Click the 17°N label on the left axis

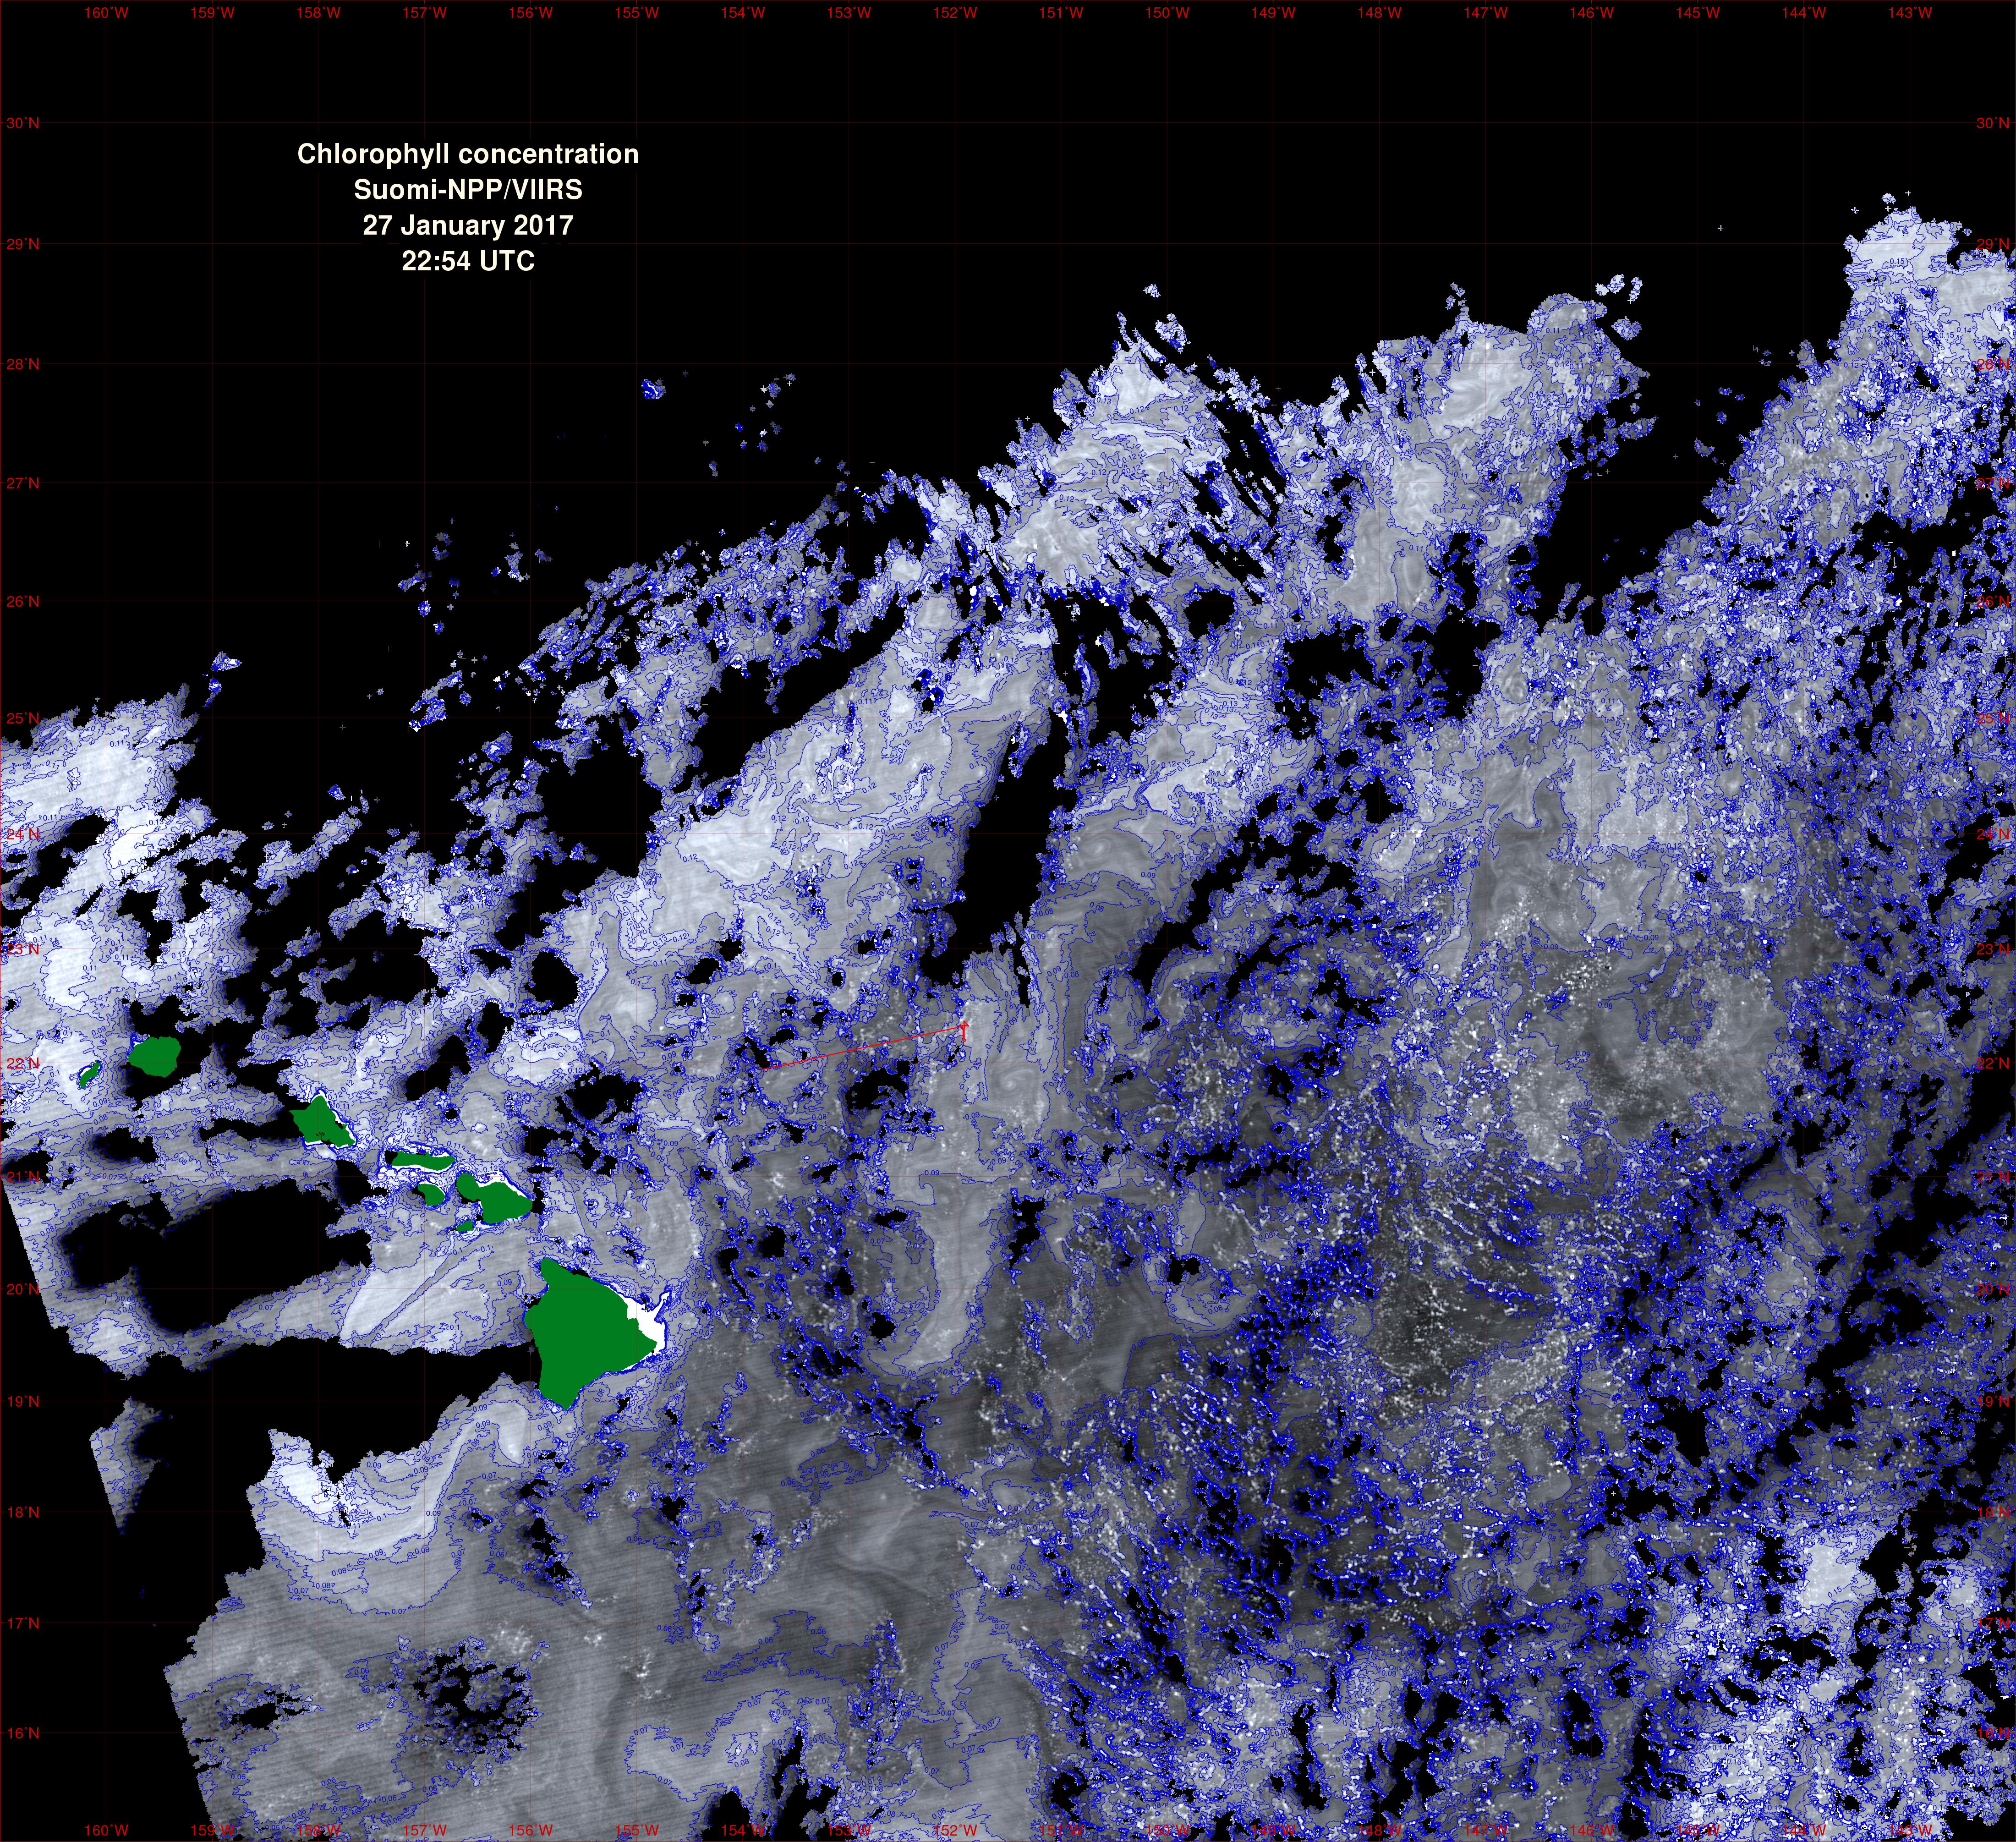click(23, 1623)
